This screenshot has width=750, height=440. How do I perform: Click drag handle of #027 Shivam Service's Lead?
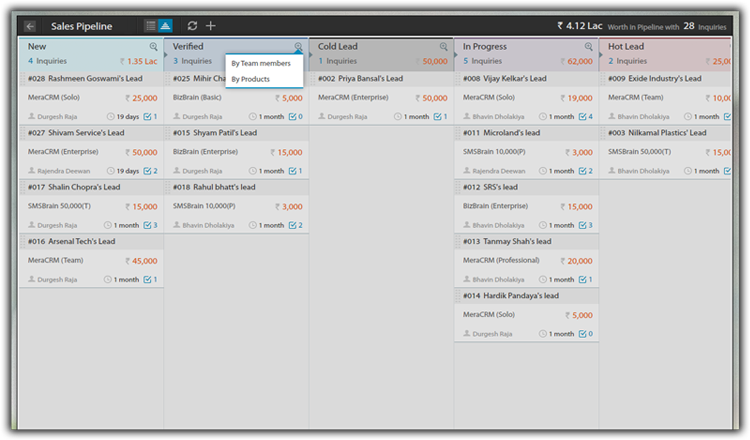(22, 133)
